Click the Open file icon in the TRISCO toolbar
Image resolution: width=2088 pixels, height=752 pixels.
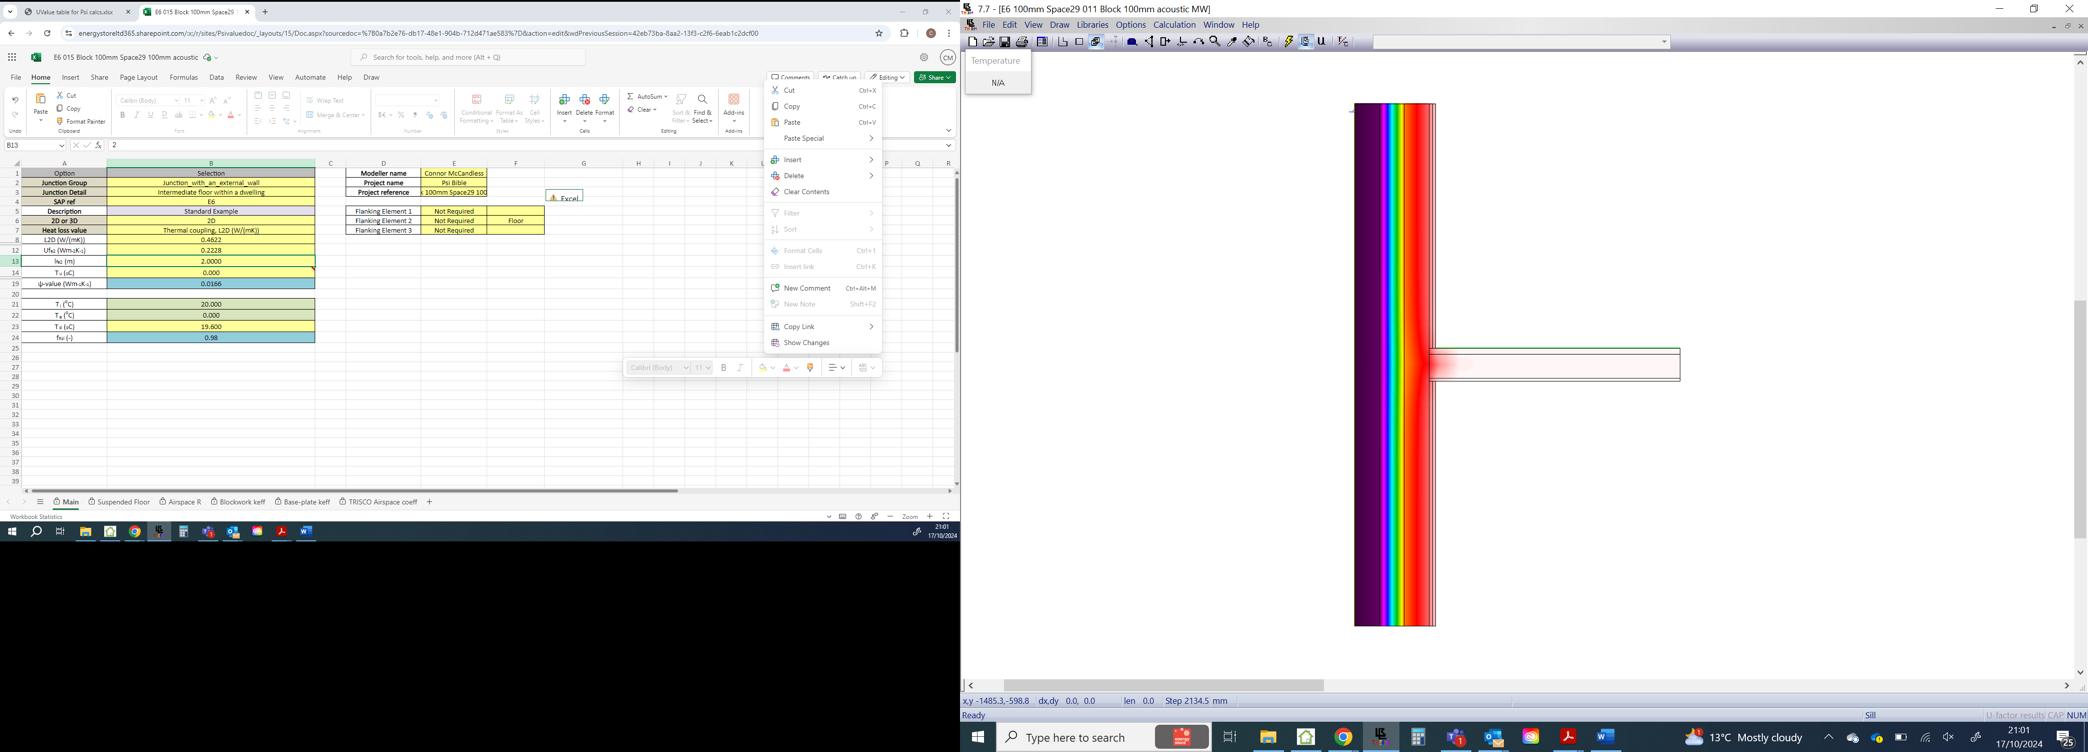(x=988, y=42)
